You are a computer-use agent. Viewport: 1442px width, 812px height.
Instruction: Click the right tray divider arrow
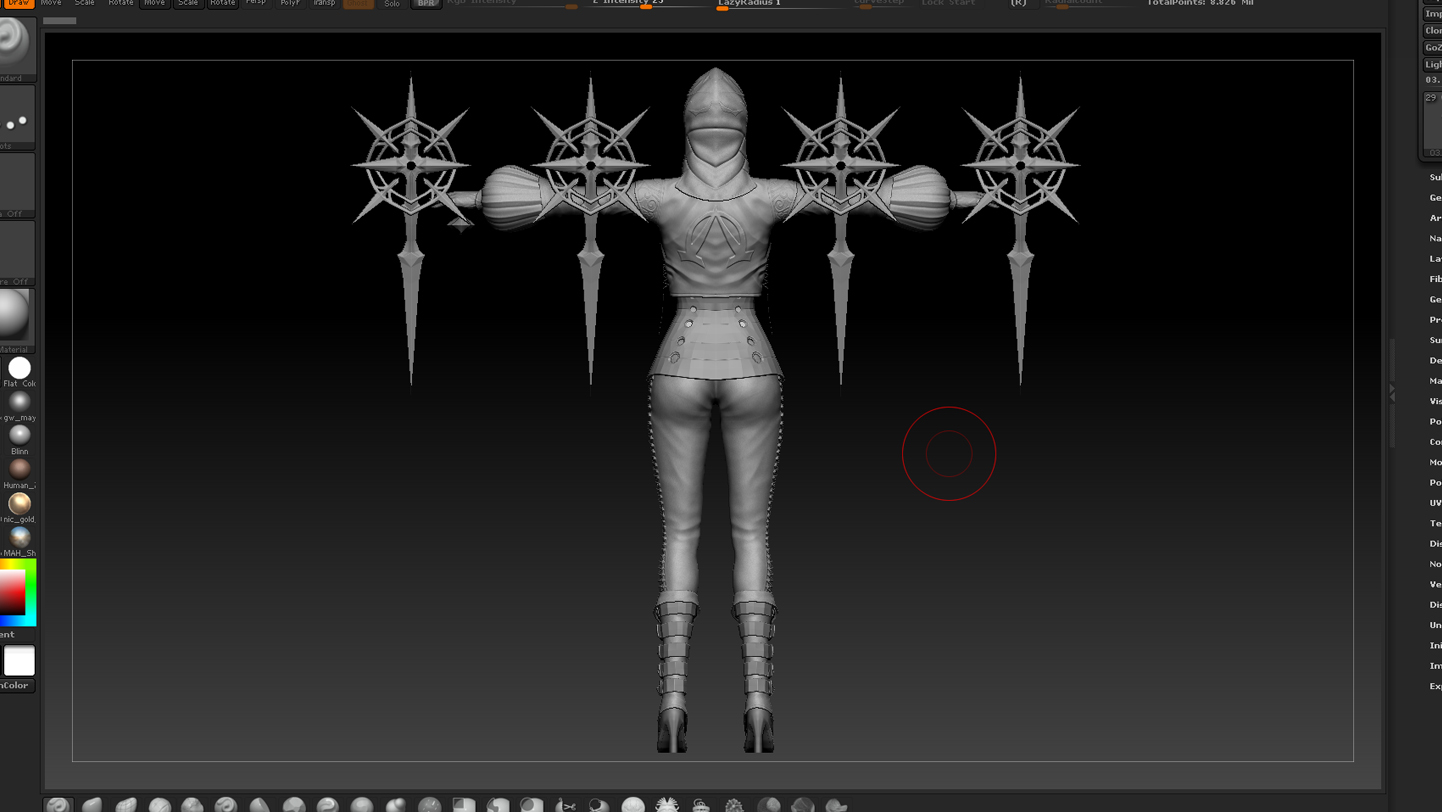(1392, 394)
